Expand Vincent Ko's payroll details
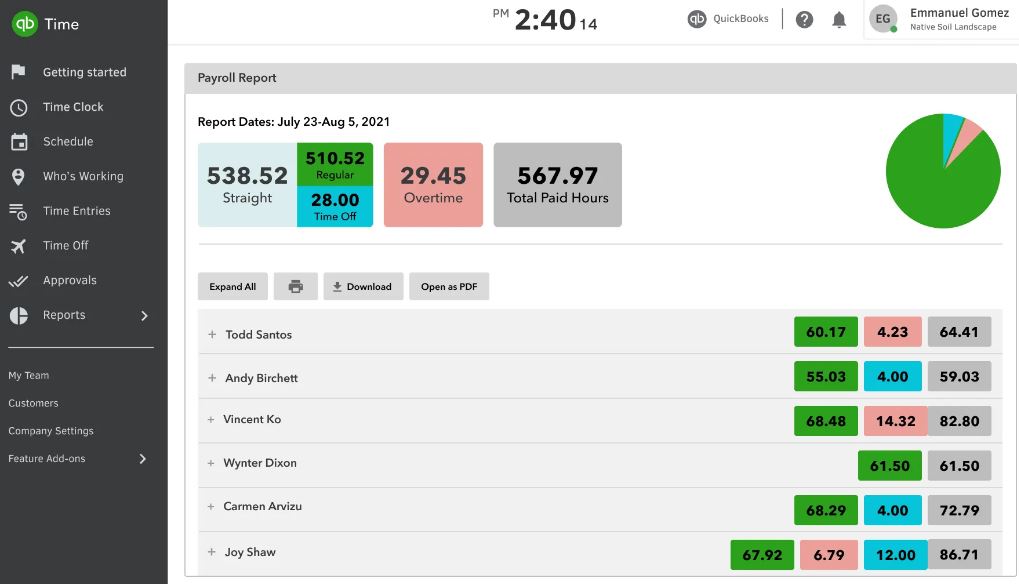Image resolution: width=1019 pixels, height=584 pixels. pyautogui.click(x=211, y=420)
